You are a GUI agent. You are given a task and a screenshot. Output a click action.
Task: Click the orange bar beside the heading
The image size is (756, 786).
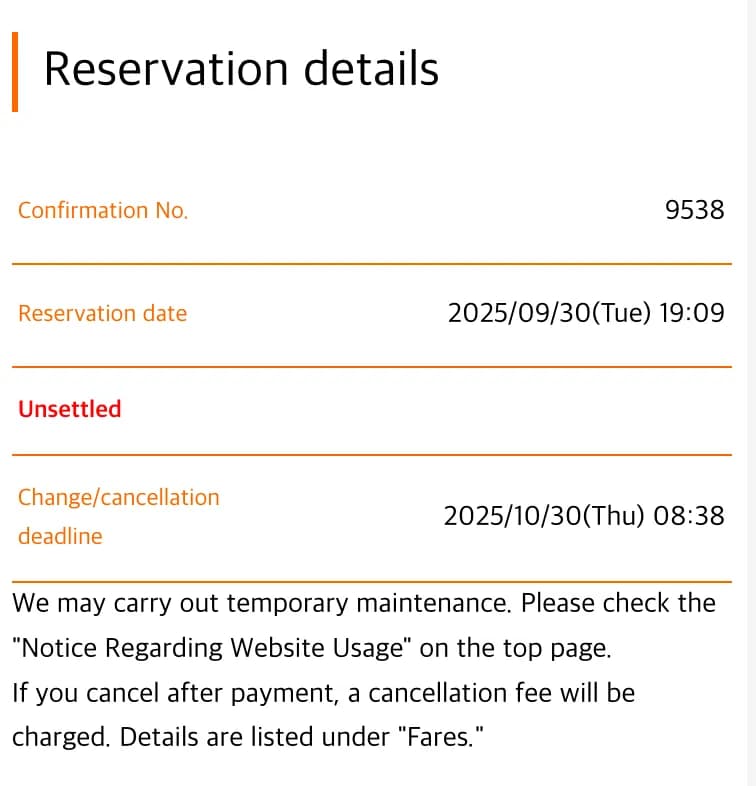15,72
